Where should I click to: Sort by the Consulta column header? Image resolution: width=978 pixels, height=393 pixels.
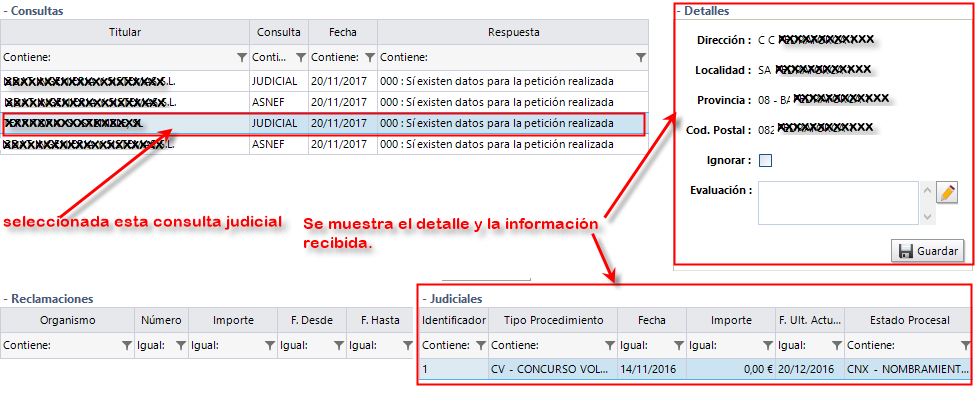click(279, 32)
